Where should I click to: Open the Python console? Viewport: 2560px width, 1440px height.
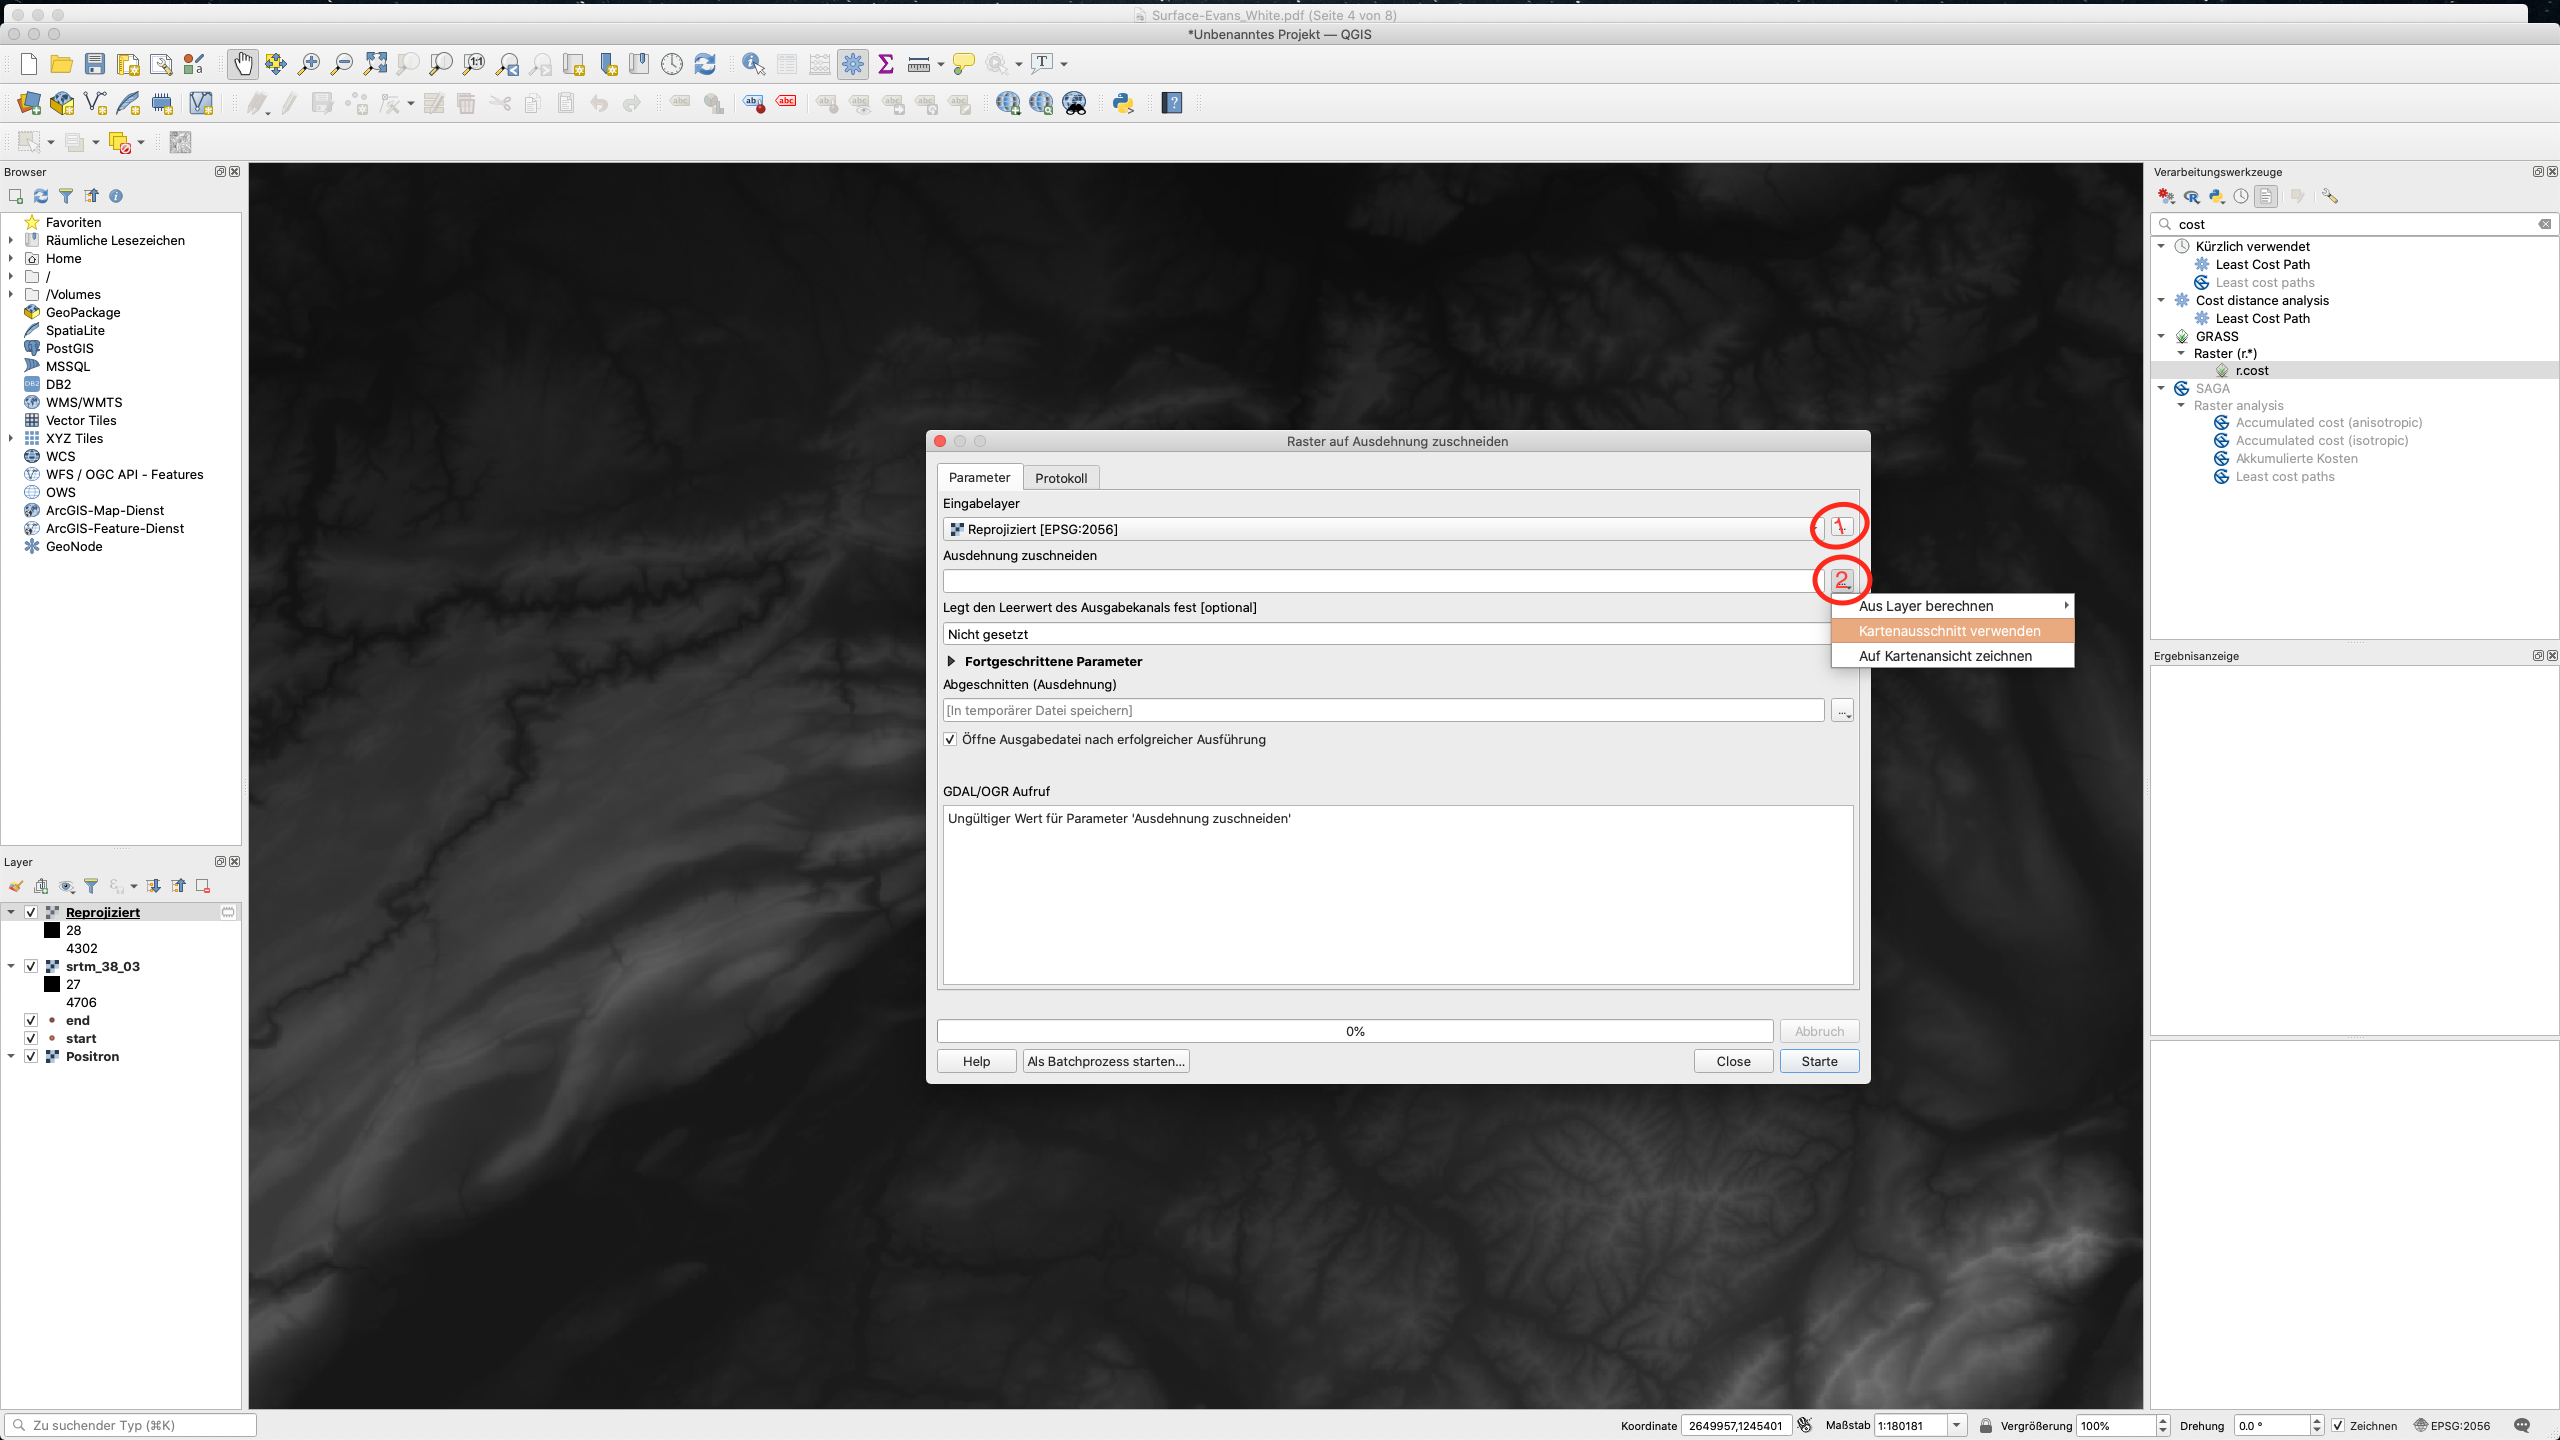pyautogui.click(x=1122, y=103)
